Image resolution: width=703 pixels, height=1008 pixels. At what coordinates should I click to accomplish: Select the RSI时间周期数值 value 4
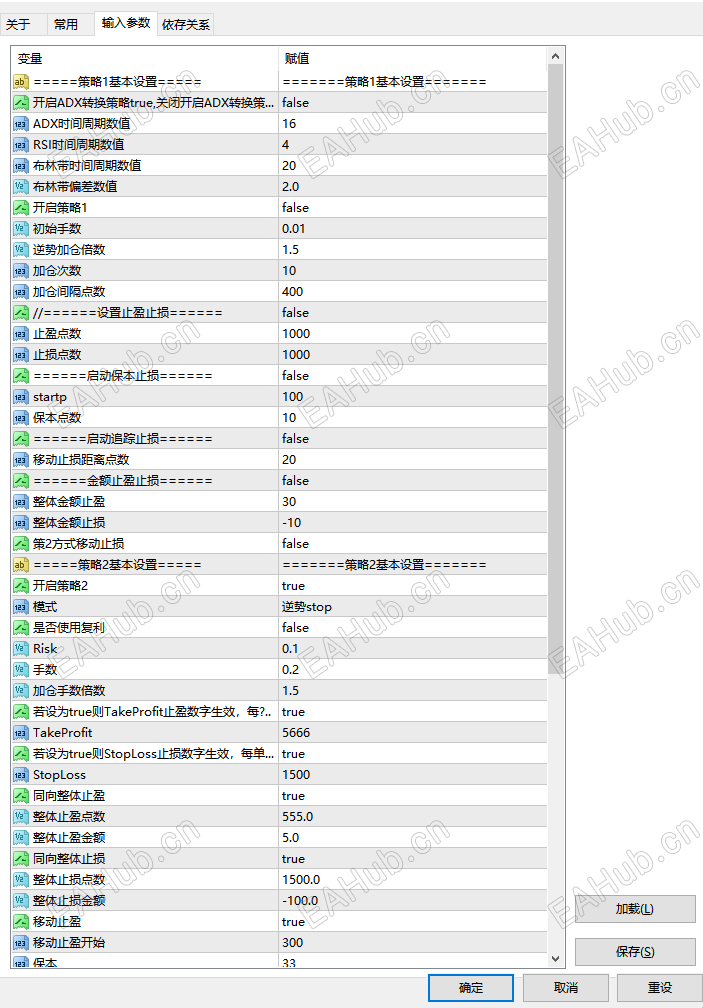point(413,145)
